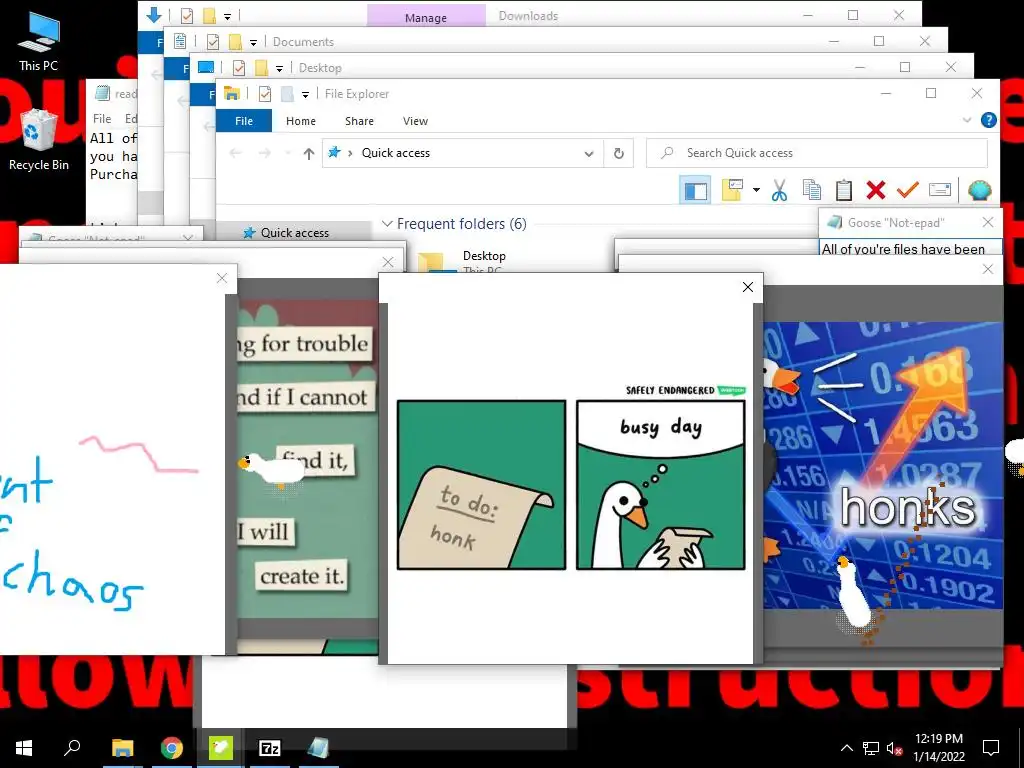Viewport: 1024px width, 768px height.
Task: Click the Copy icon in File Explorer toolbar
Action: coord(812,190)
